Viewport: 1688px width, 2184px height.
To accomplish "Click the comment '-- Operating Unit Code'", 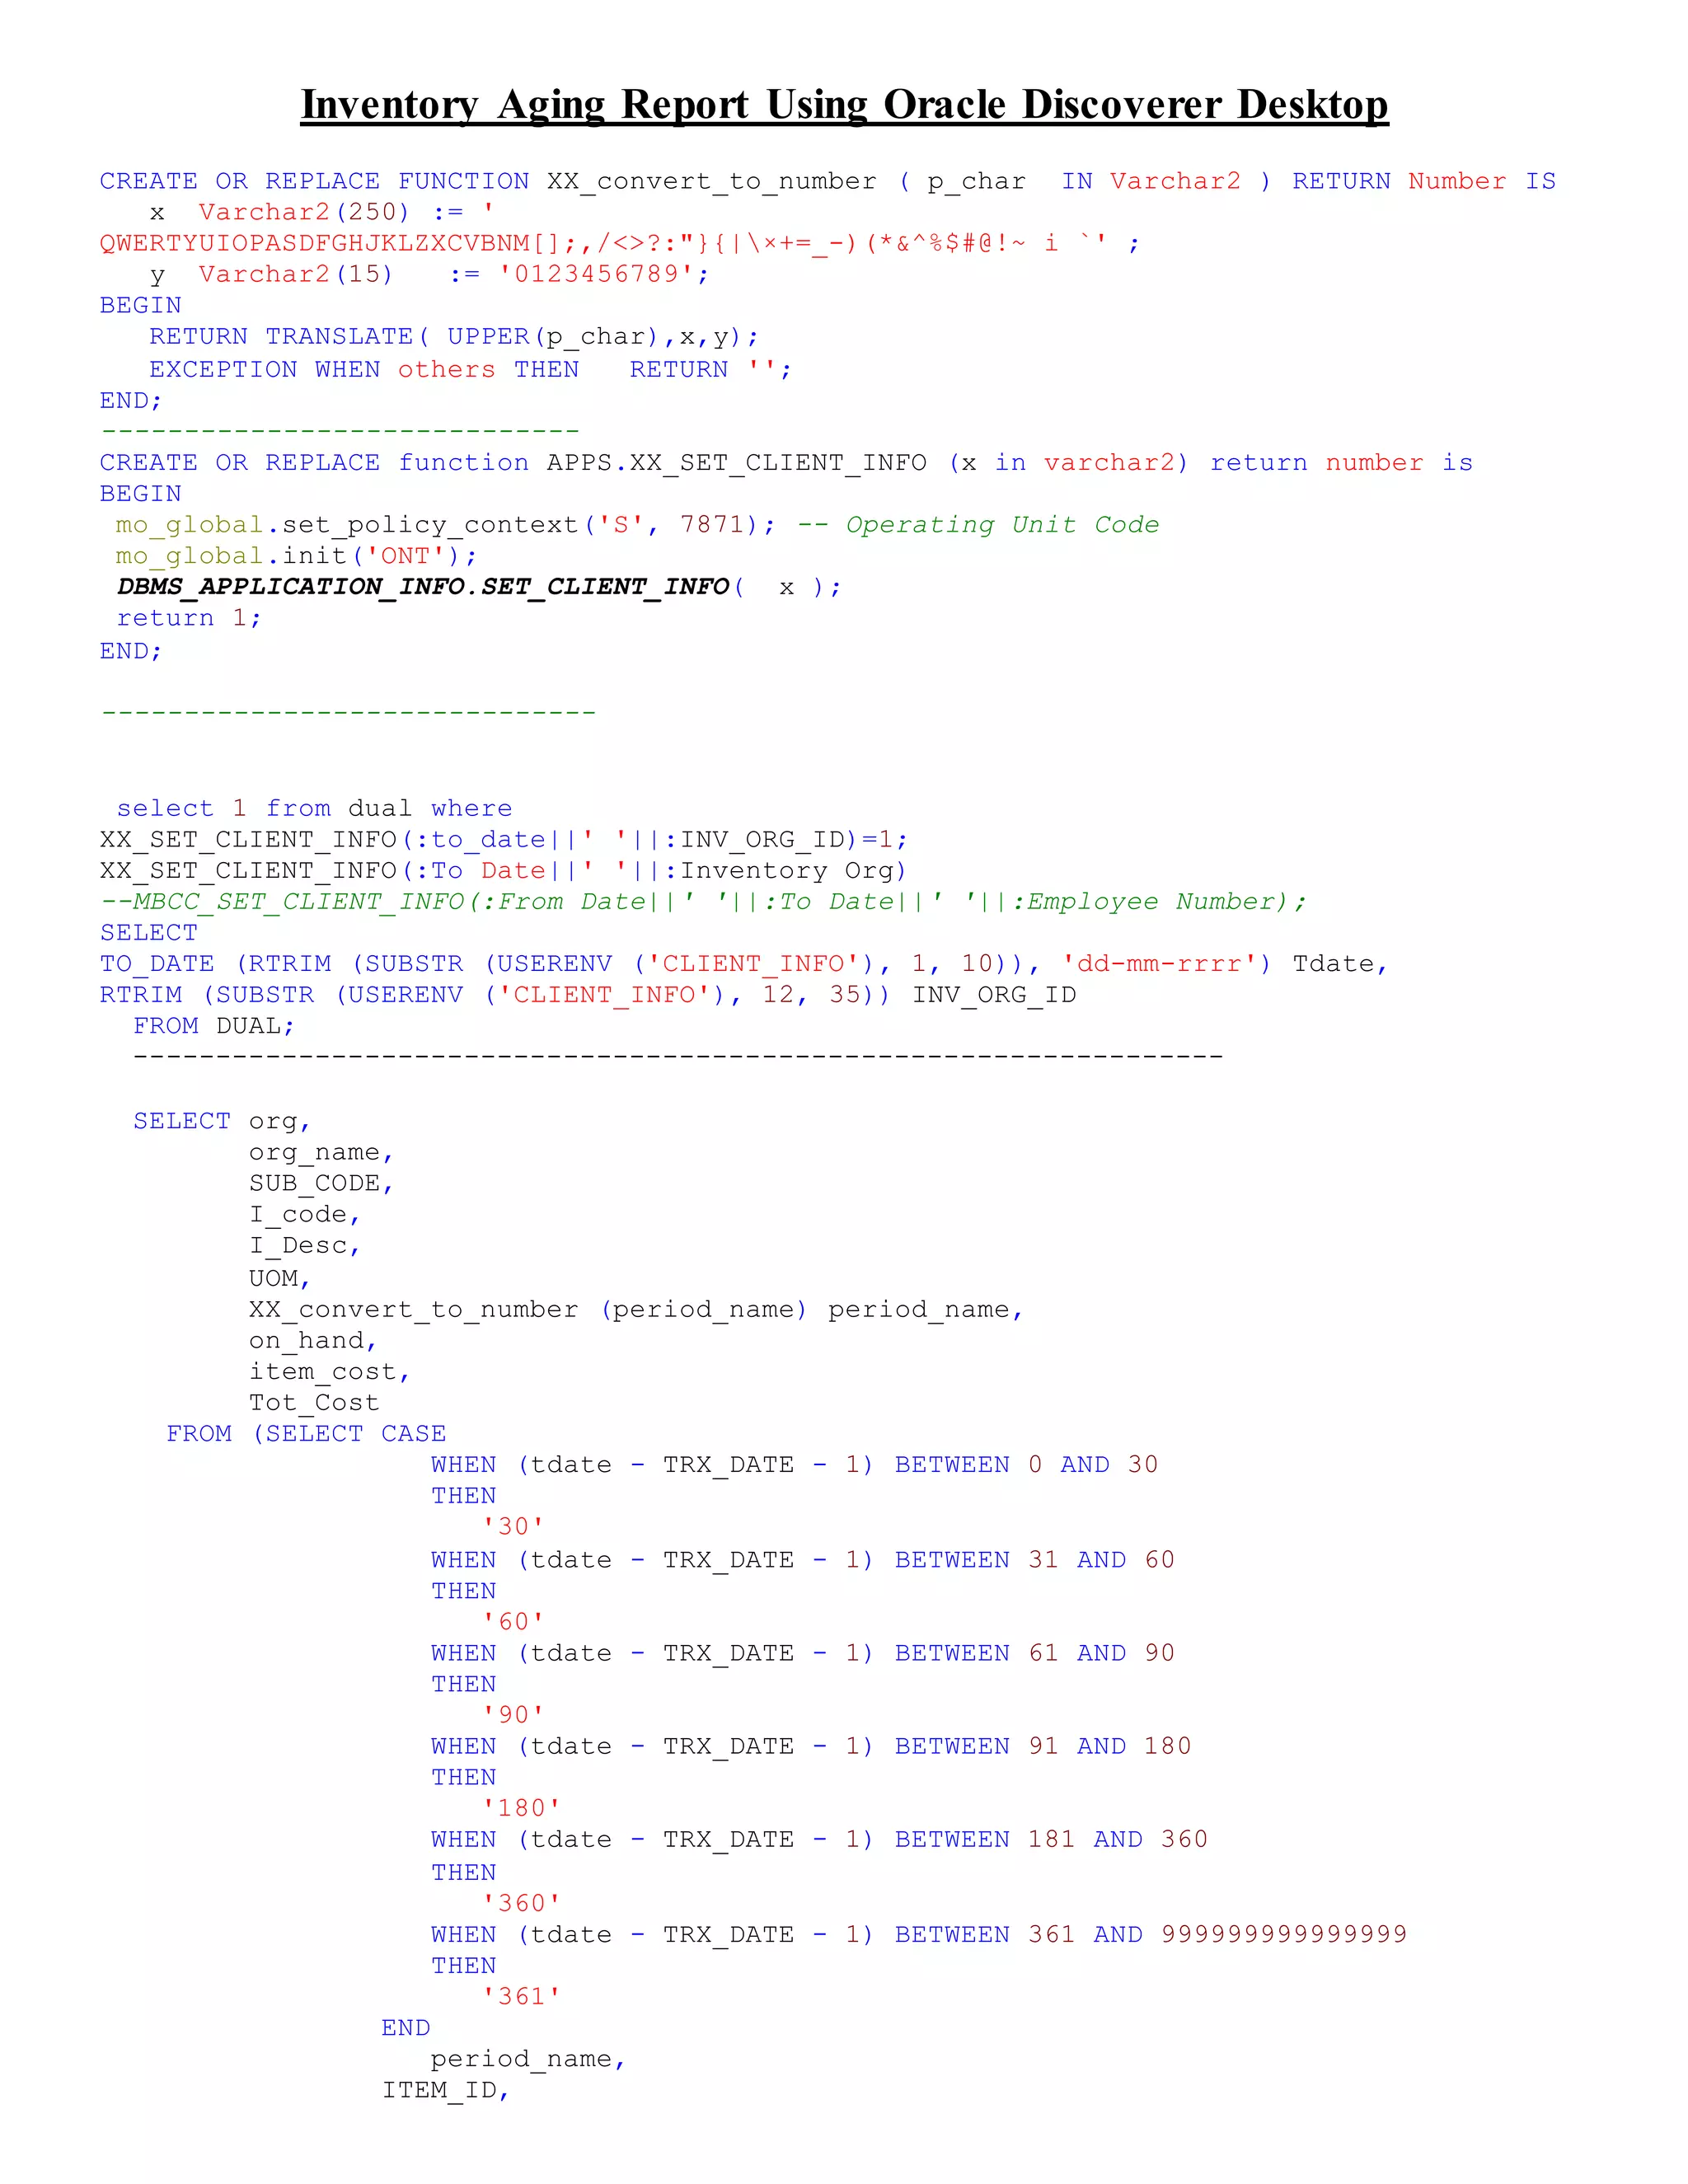I will click(x=978, y=525).
